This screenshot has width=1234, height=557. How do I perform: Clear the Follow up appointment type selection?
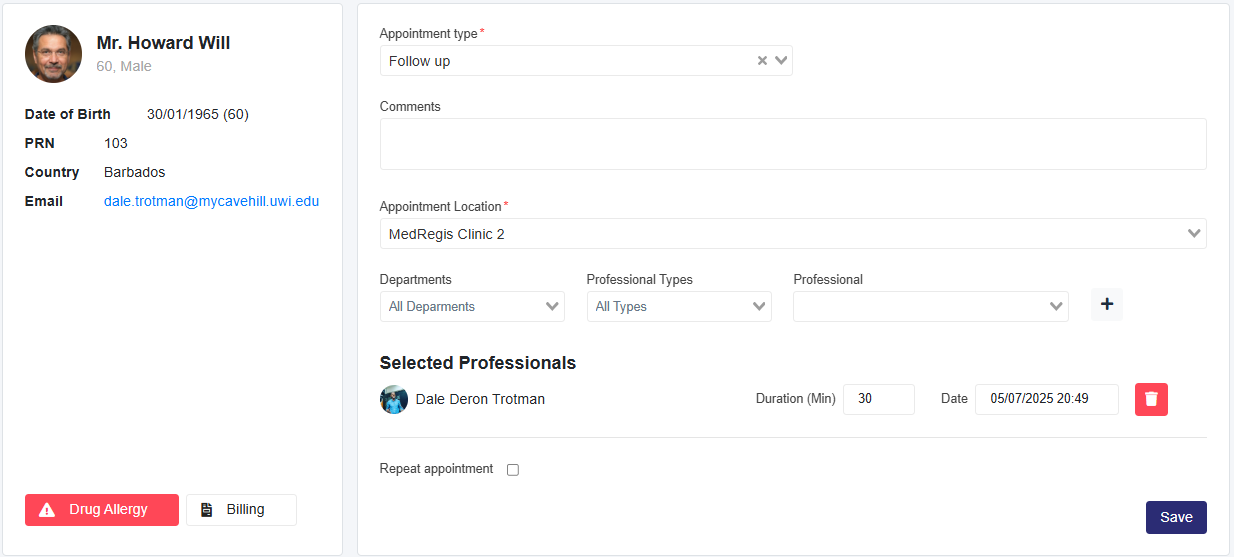pos(762,61)
